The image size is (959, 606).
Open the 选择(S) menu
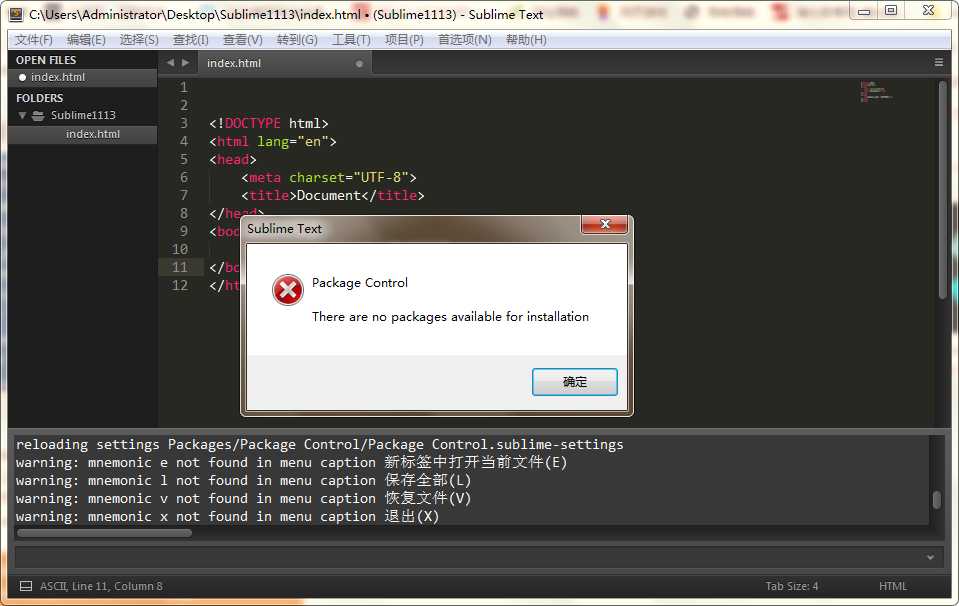139,40
